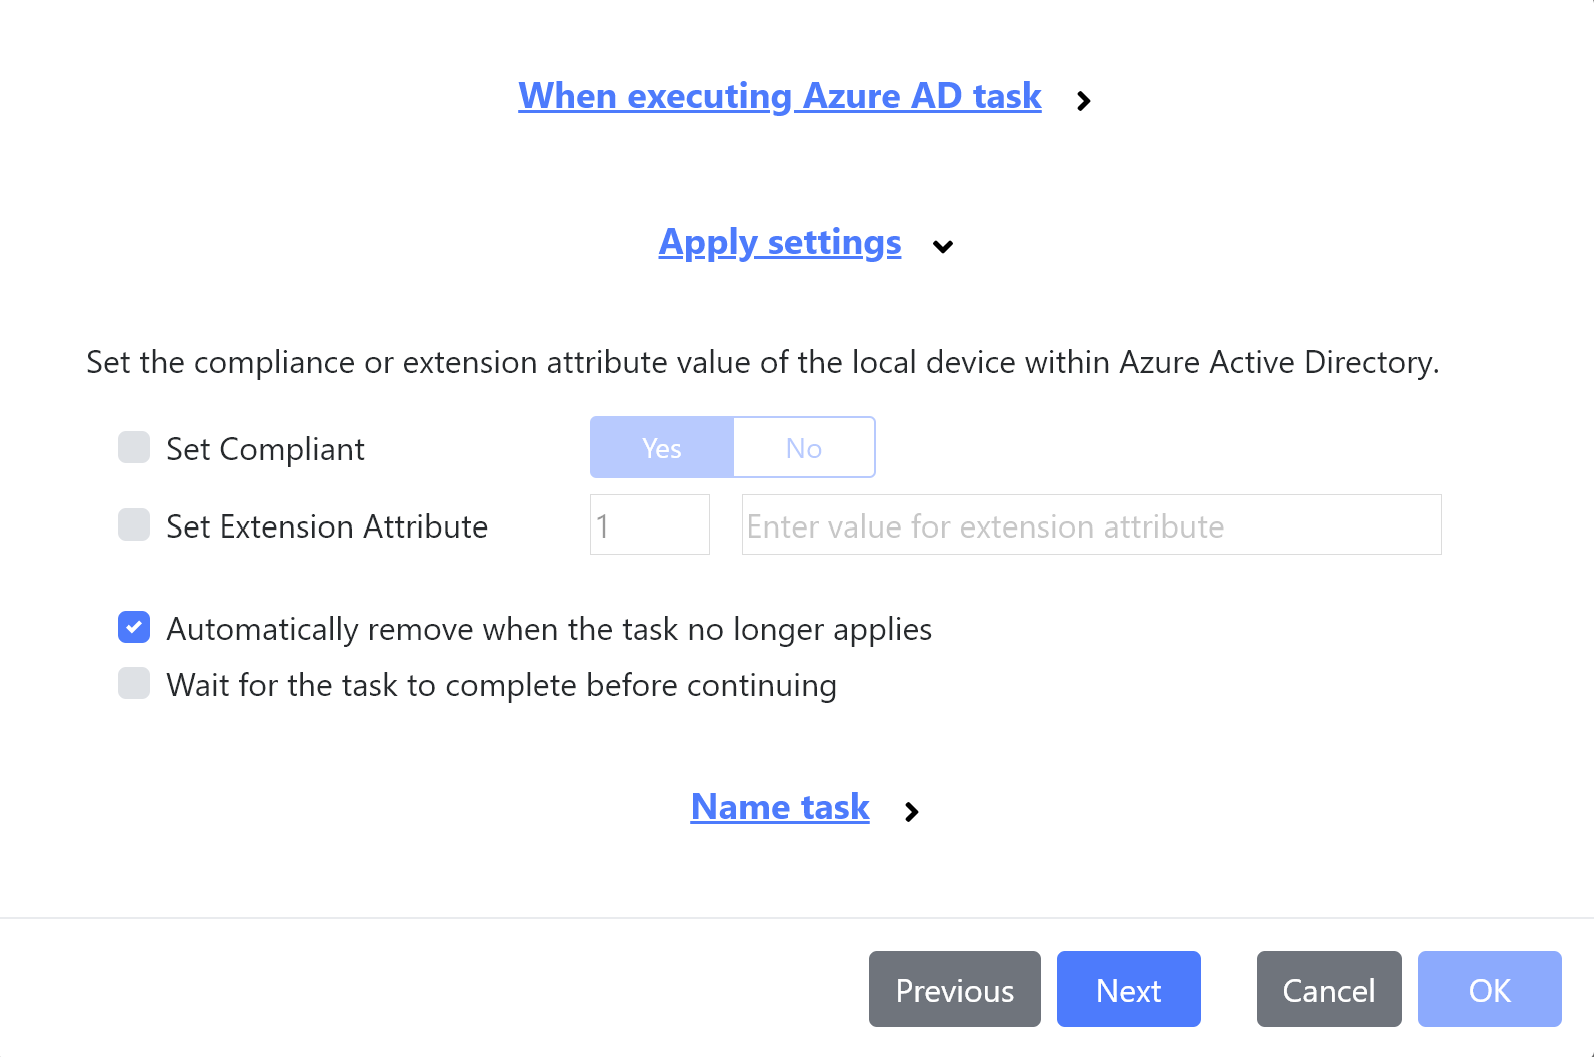Open the "When executing Azure AD task" link
This screenshot has height=1057, width=1594.
point(779,96)
